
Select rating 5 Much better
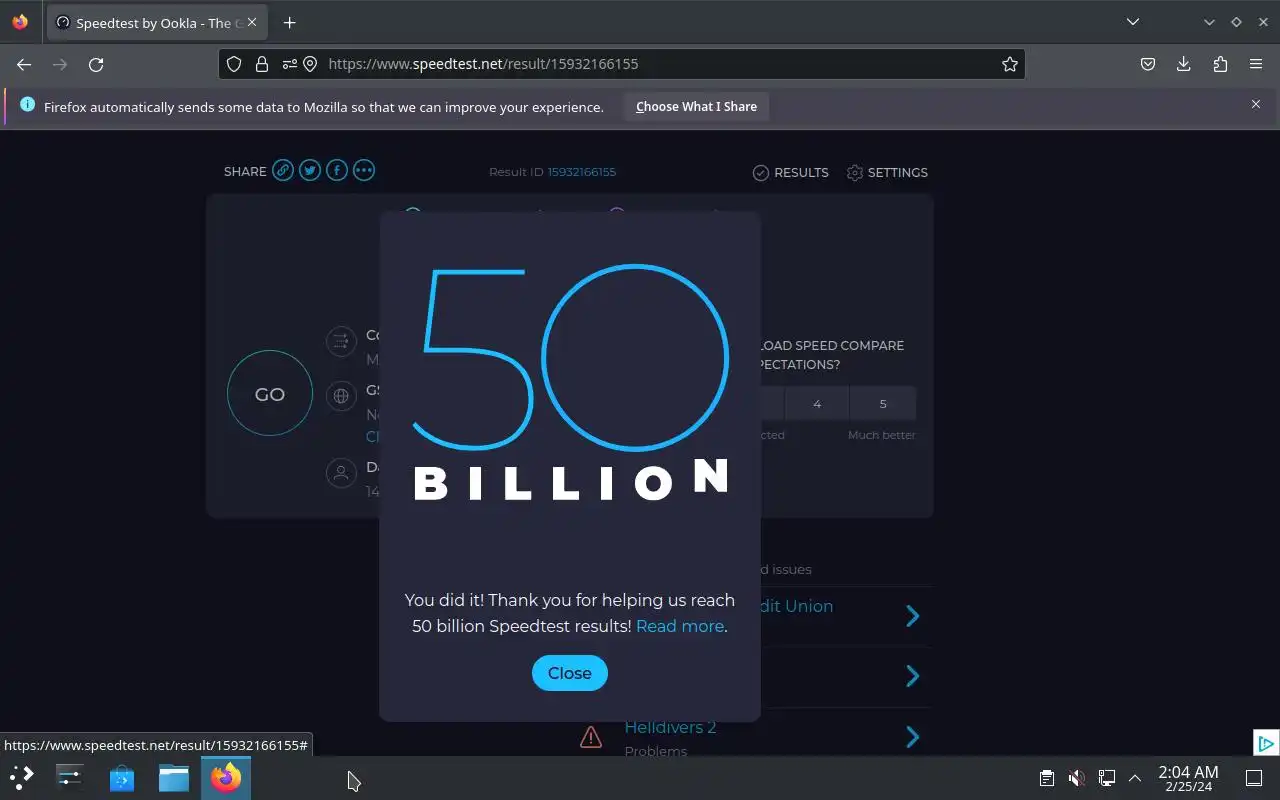[883, 404]
